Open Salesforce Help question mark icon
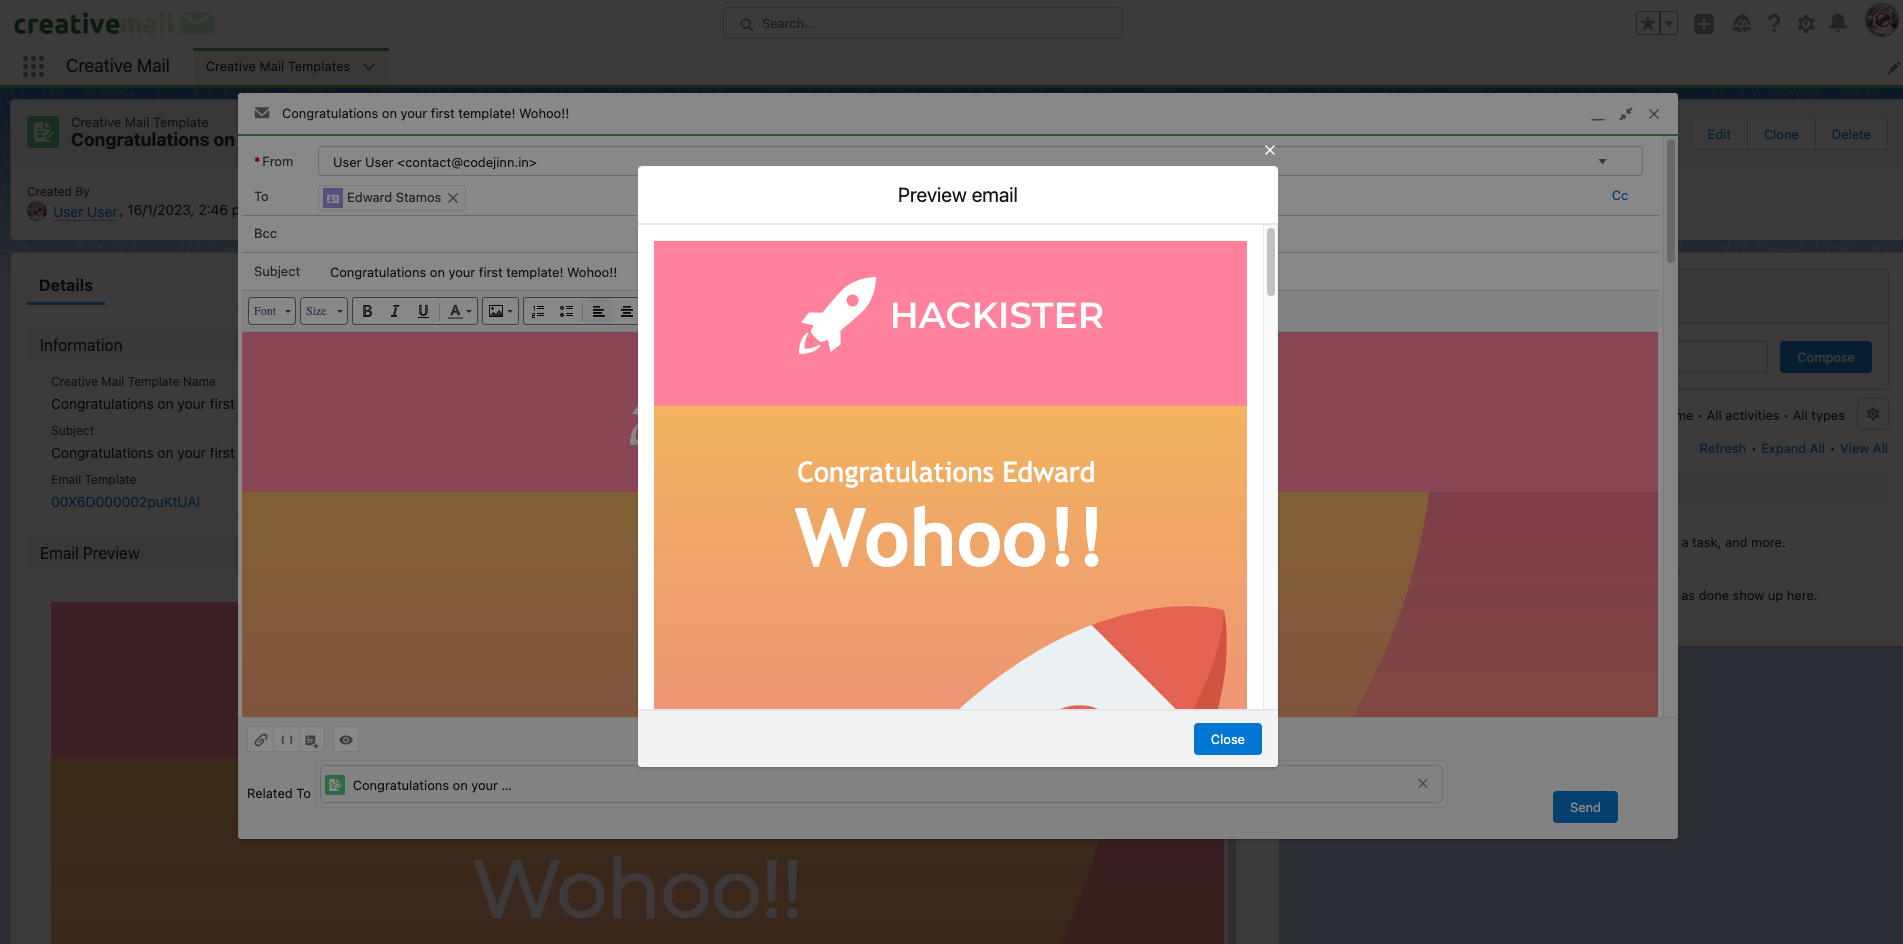Image resolution: width=1903 pixels, height=944 pixels. coord(1774,23)
